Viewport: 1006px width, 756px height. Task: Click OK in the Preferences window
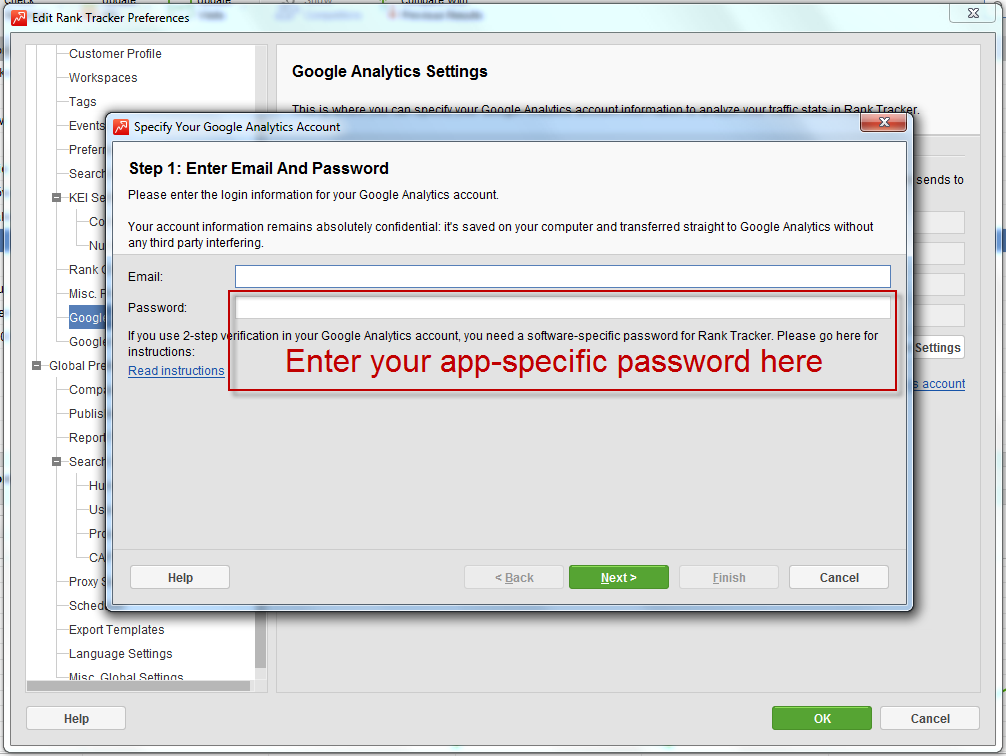(x=822, y=719)
